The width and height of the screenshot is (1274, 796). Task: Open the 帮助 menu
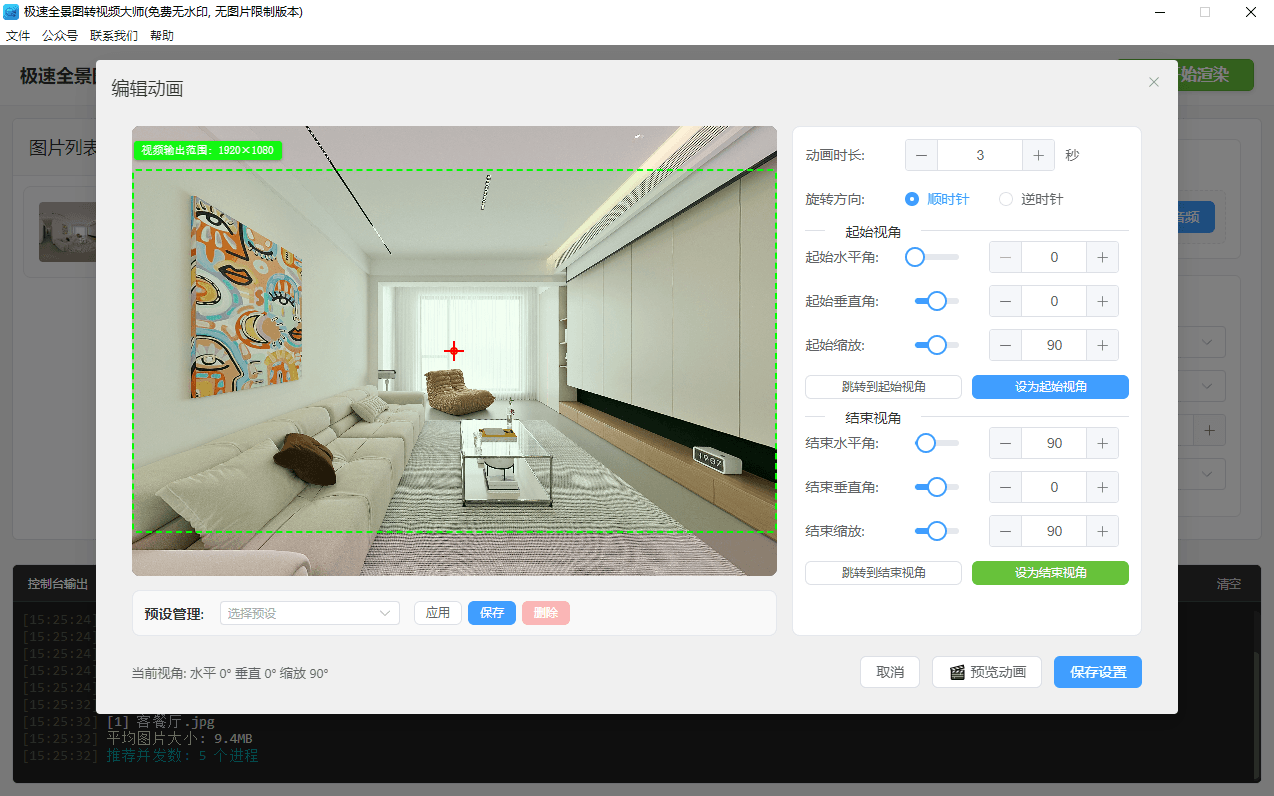point(161,35)
